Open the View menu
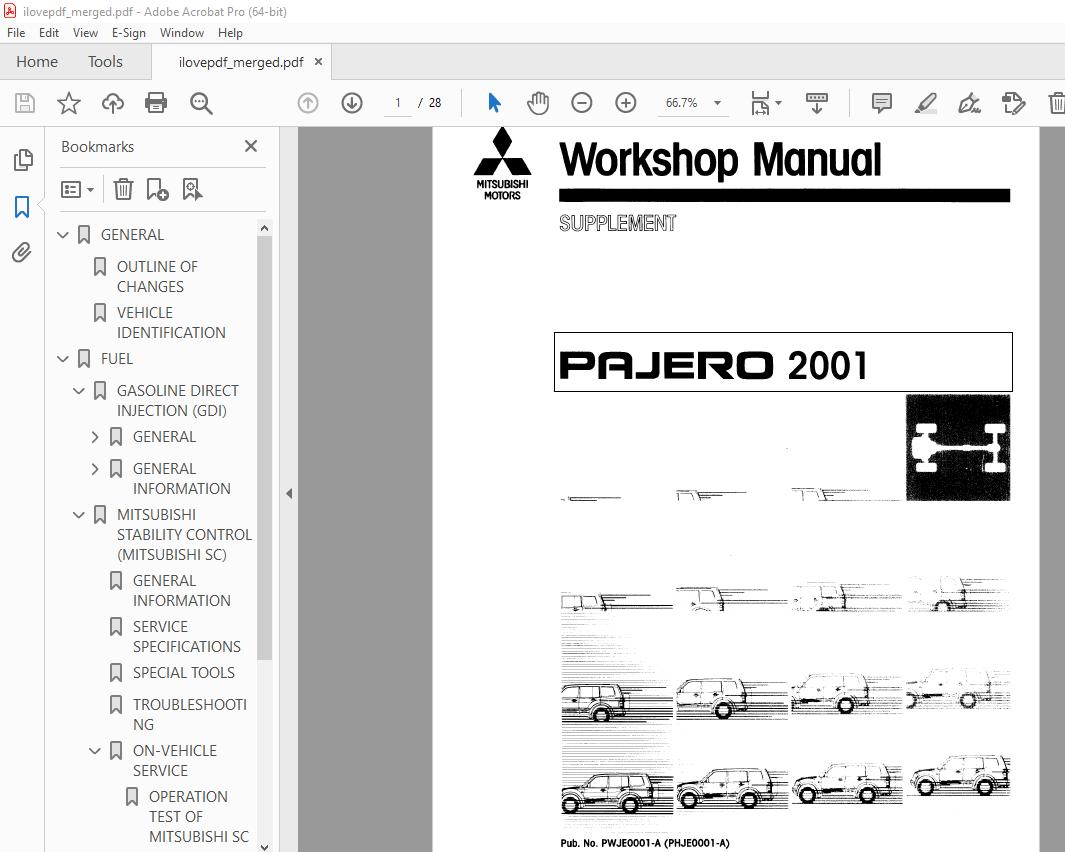Viewport: 1065px width, 852px height. click(85, 33)
